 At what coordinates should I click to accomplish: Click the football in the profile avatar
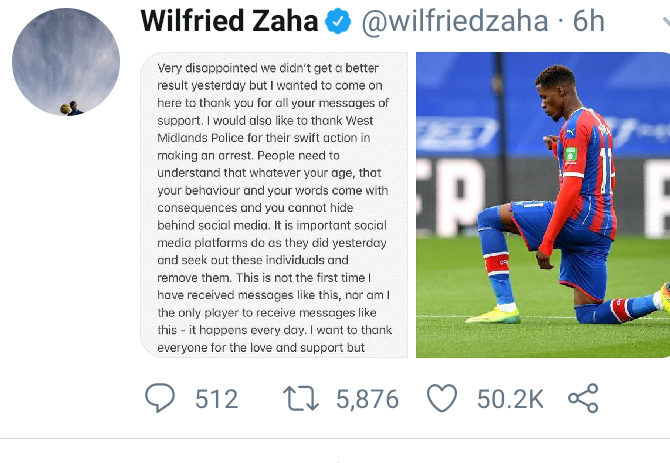point(65,109)
